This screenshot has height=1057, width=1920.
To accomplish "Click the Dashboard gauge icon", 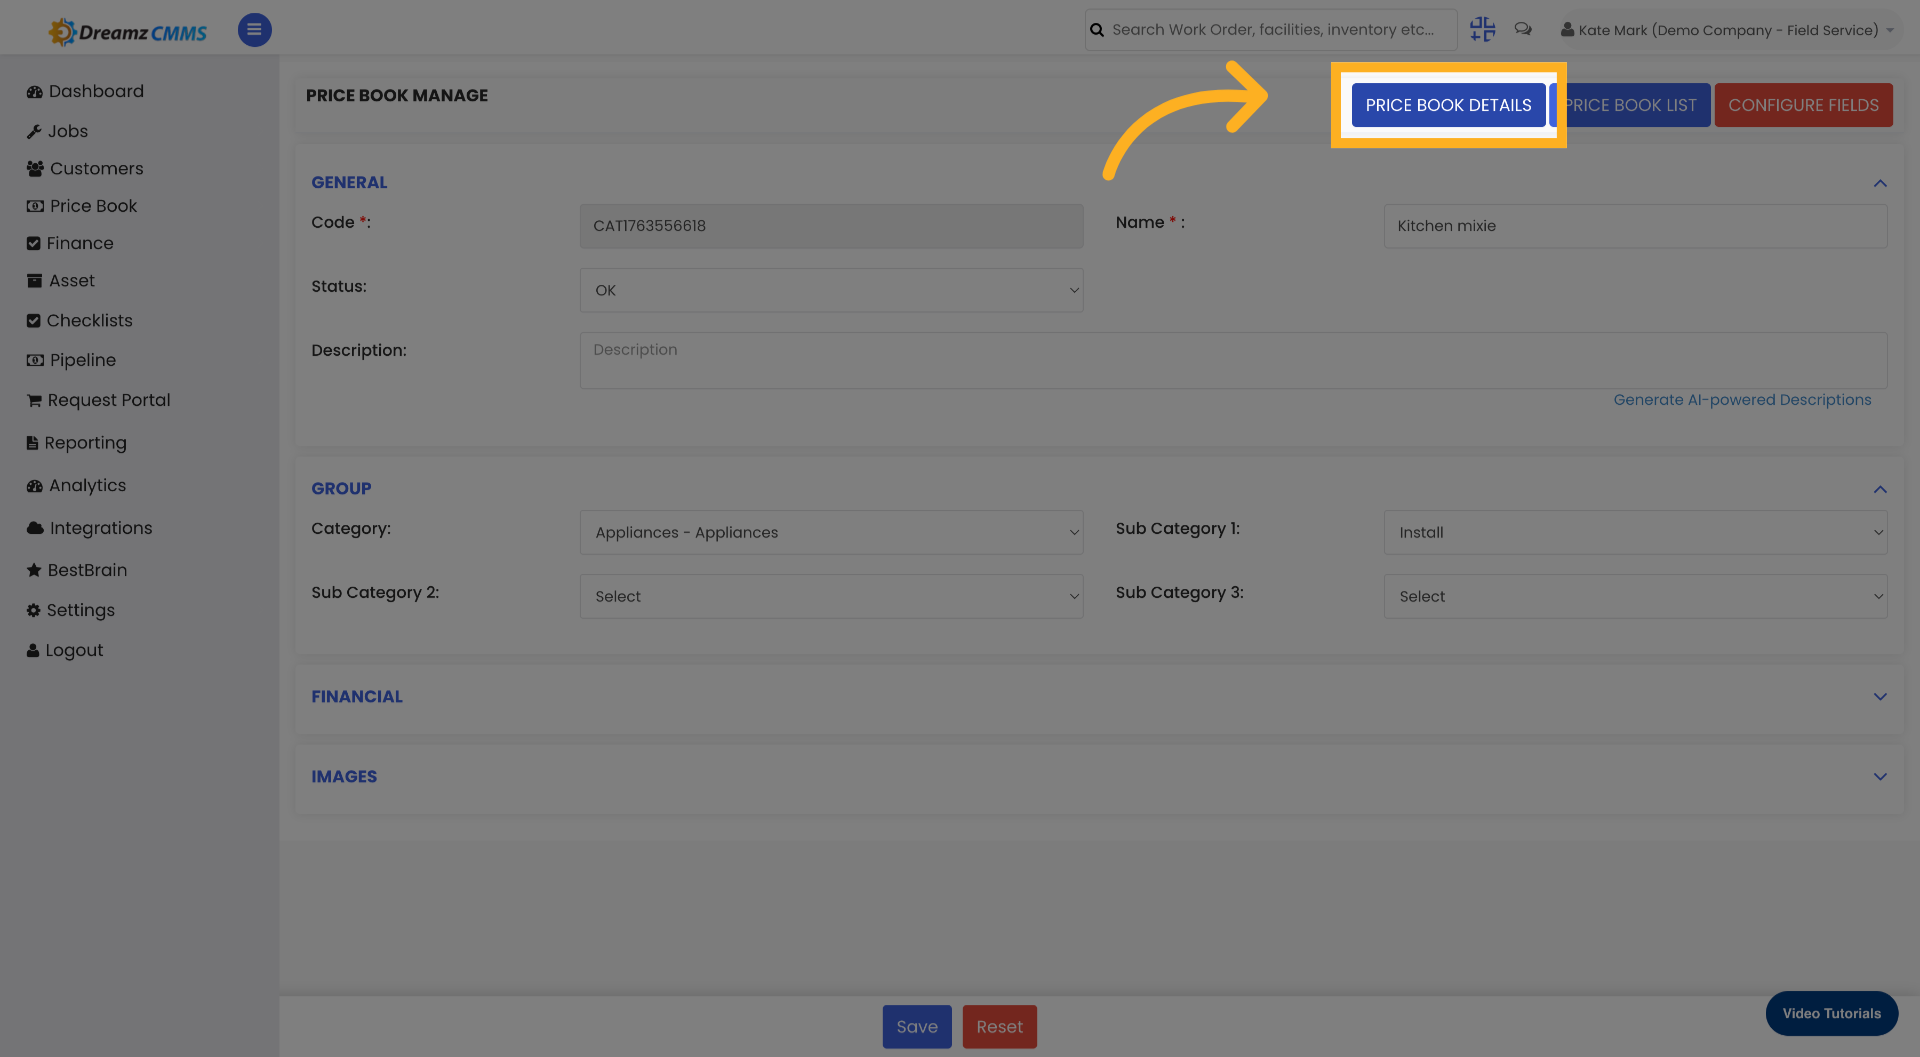I will coord(35,92).
